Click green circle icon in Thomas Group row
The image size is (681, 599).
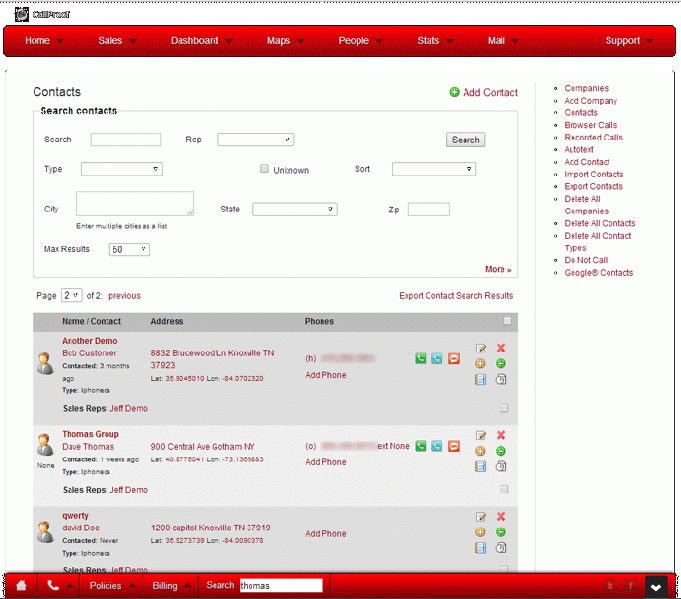tap(501, 451)
